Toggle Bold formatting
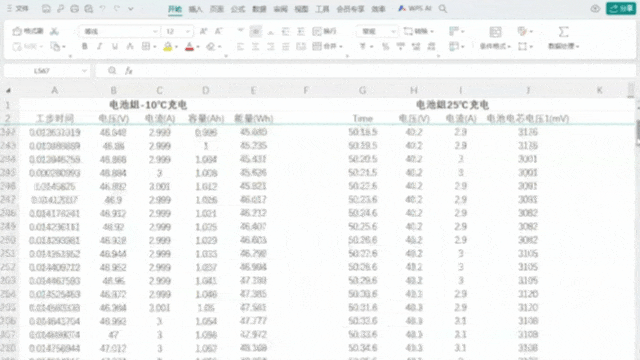The image size is (640, 360). point(84,47)
